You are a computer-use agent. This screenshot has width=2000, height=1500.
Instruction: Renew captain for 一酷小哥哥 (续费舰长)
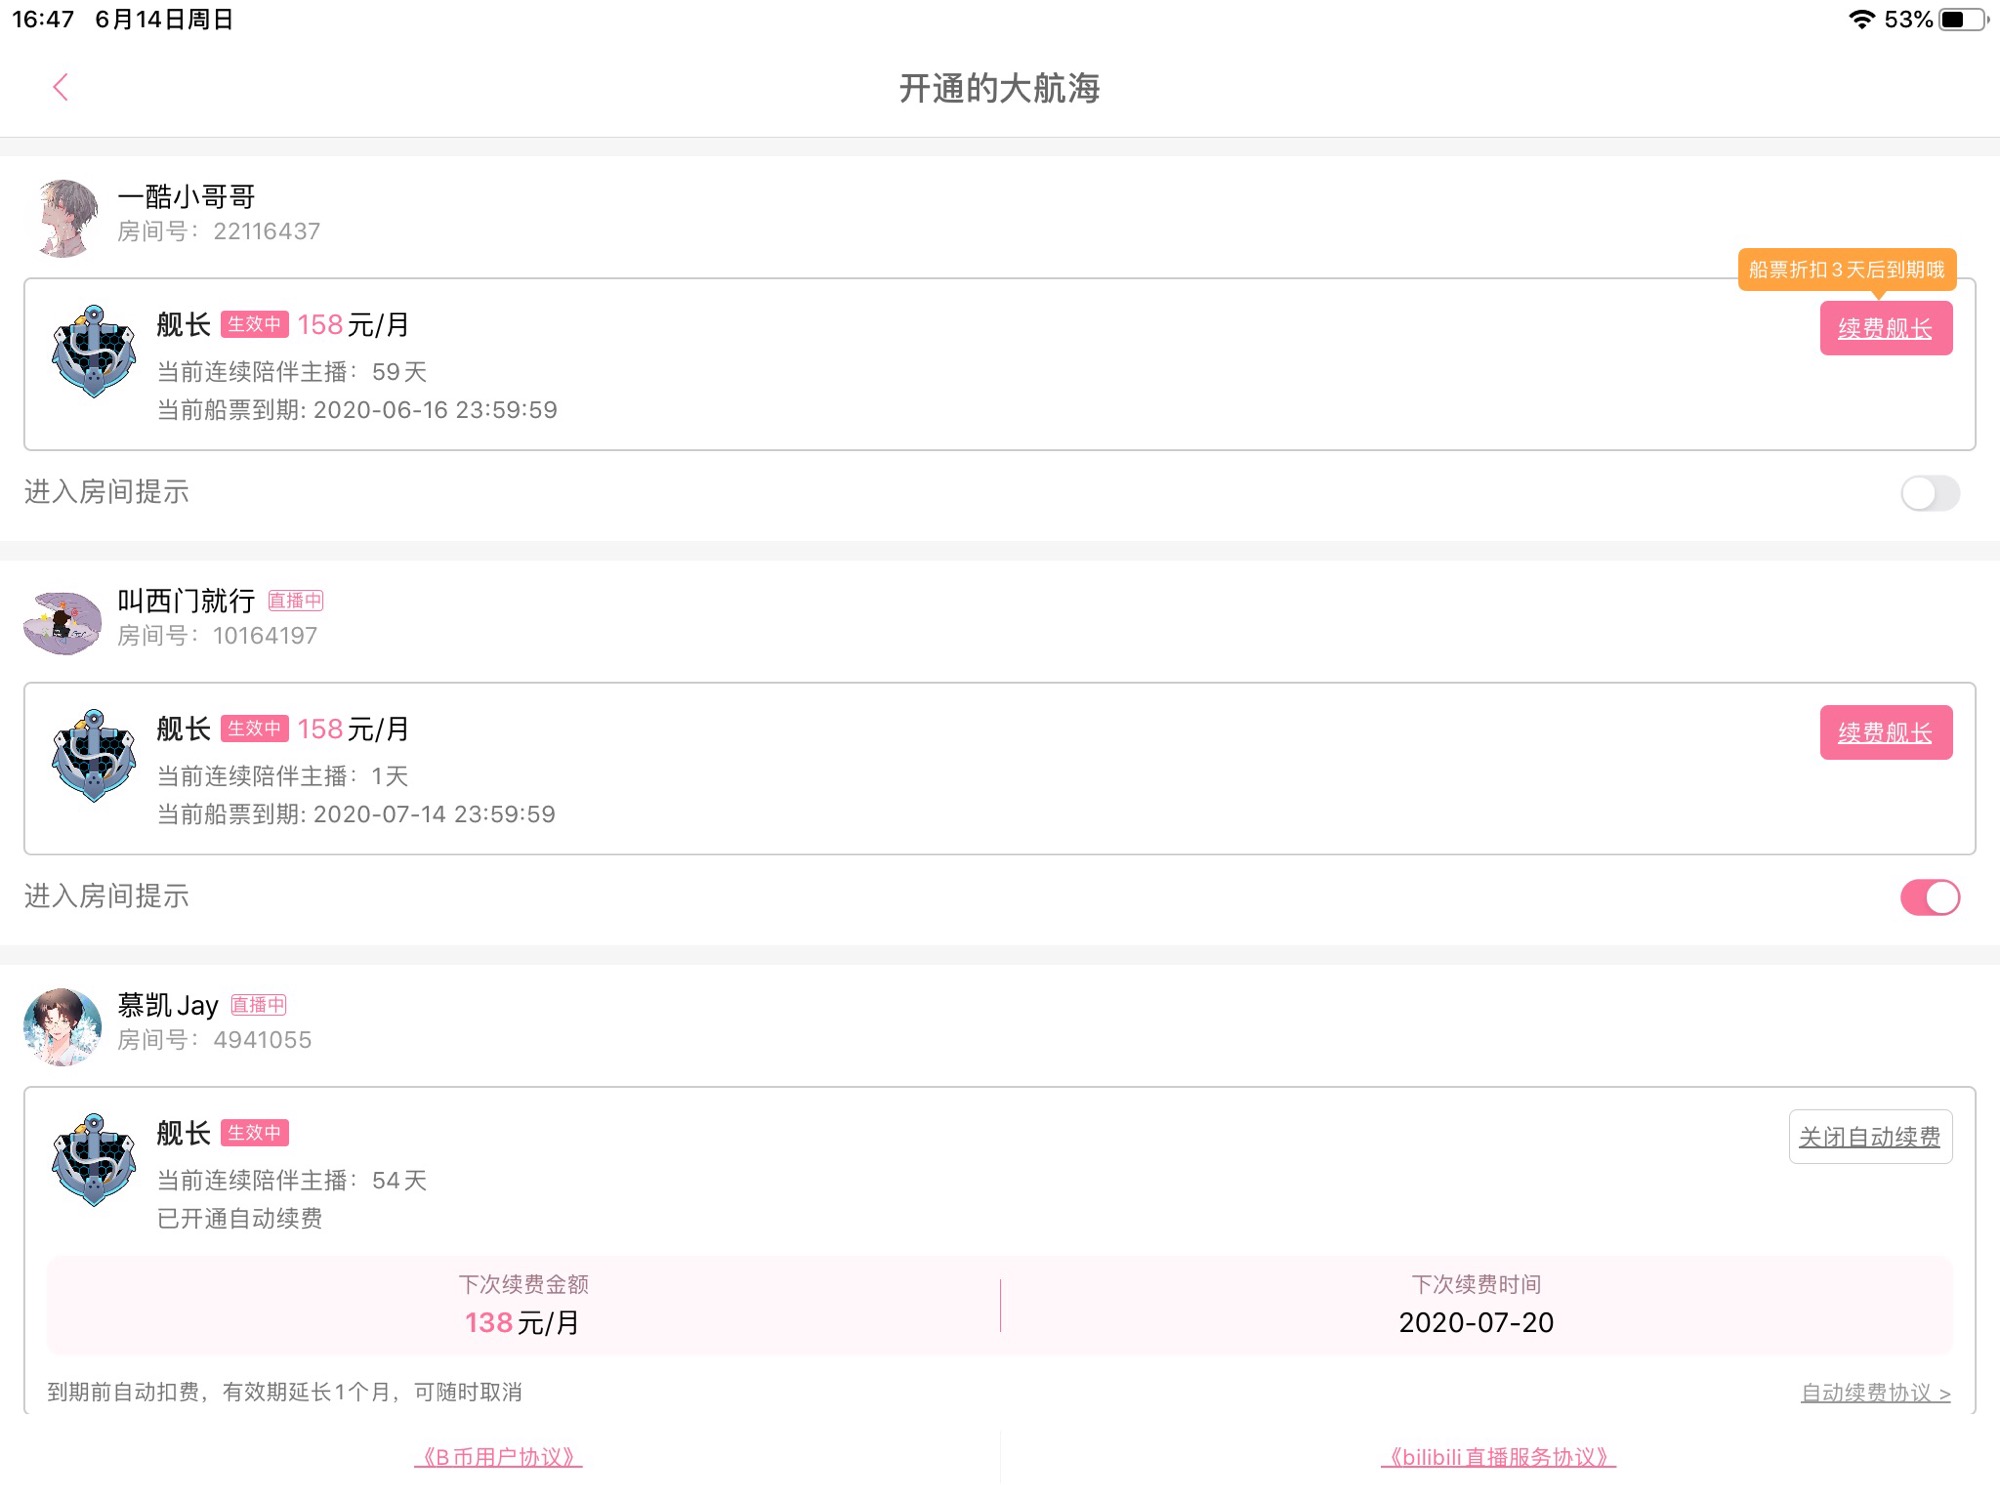[x=1885, y=329]
